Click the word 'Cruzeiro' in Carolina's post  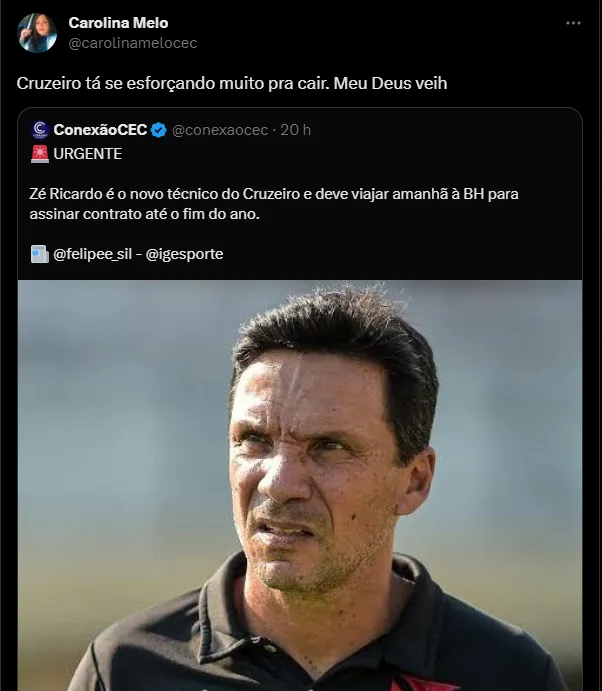tap(49, 84)
